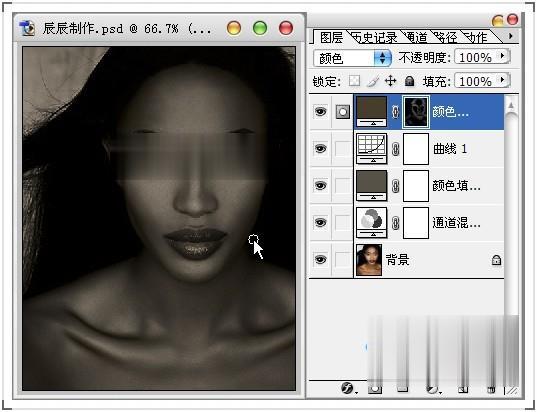
Task: Click the mask link icon on 曲线 1
Action: pyautogui.click(x=395, y=149)
